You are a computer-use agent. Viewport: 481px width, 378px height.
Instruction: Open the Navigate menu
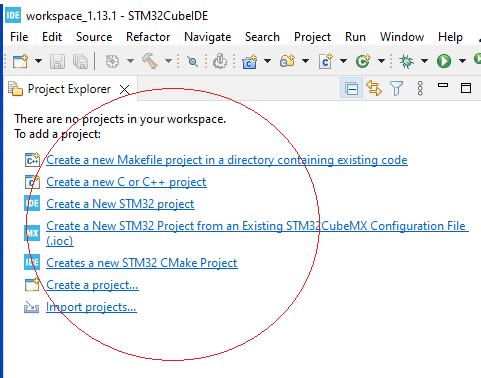point(208,37)
